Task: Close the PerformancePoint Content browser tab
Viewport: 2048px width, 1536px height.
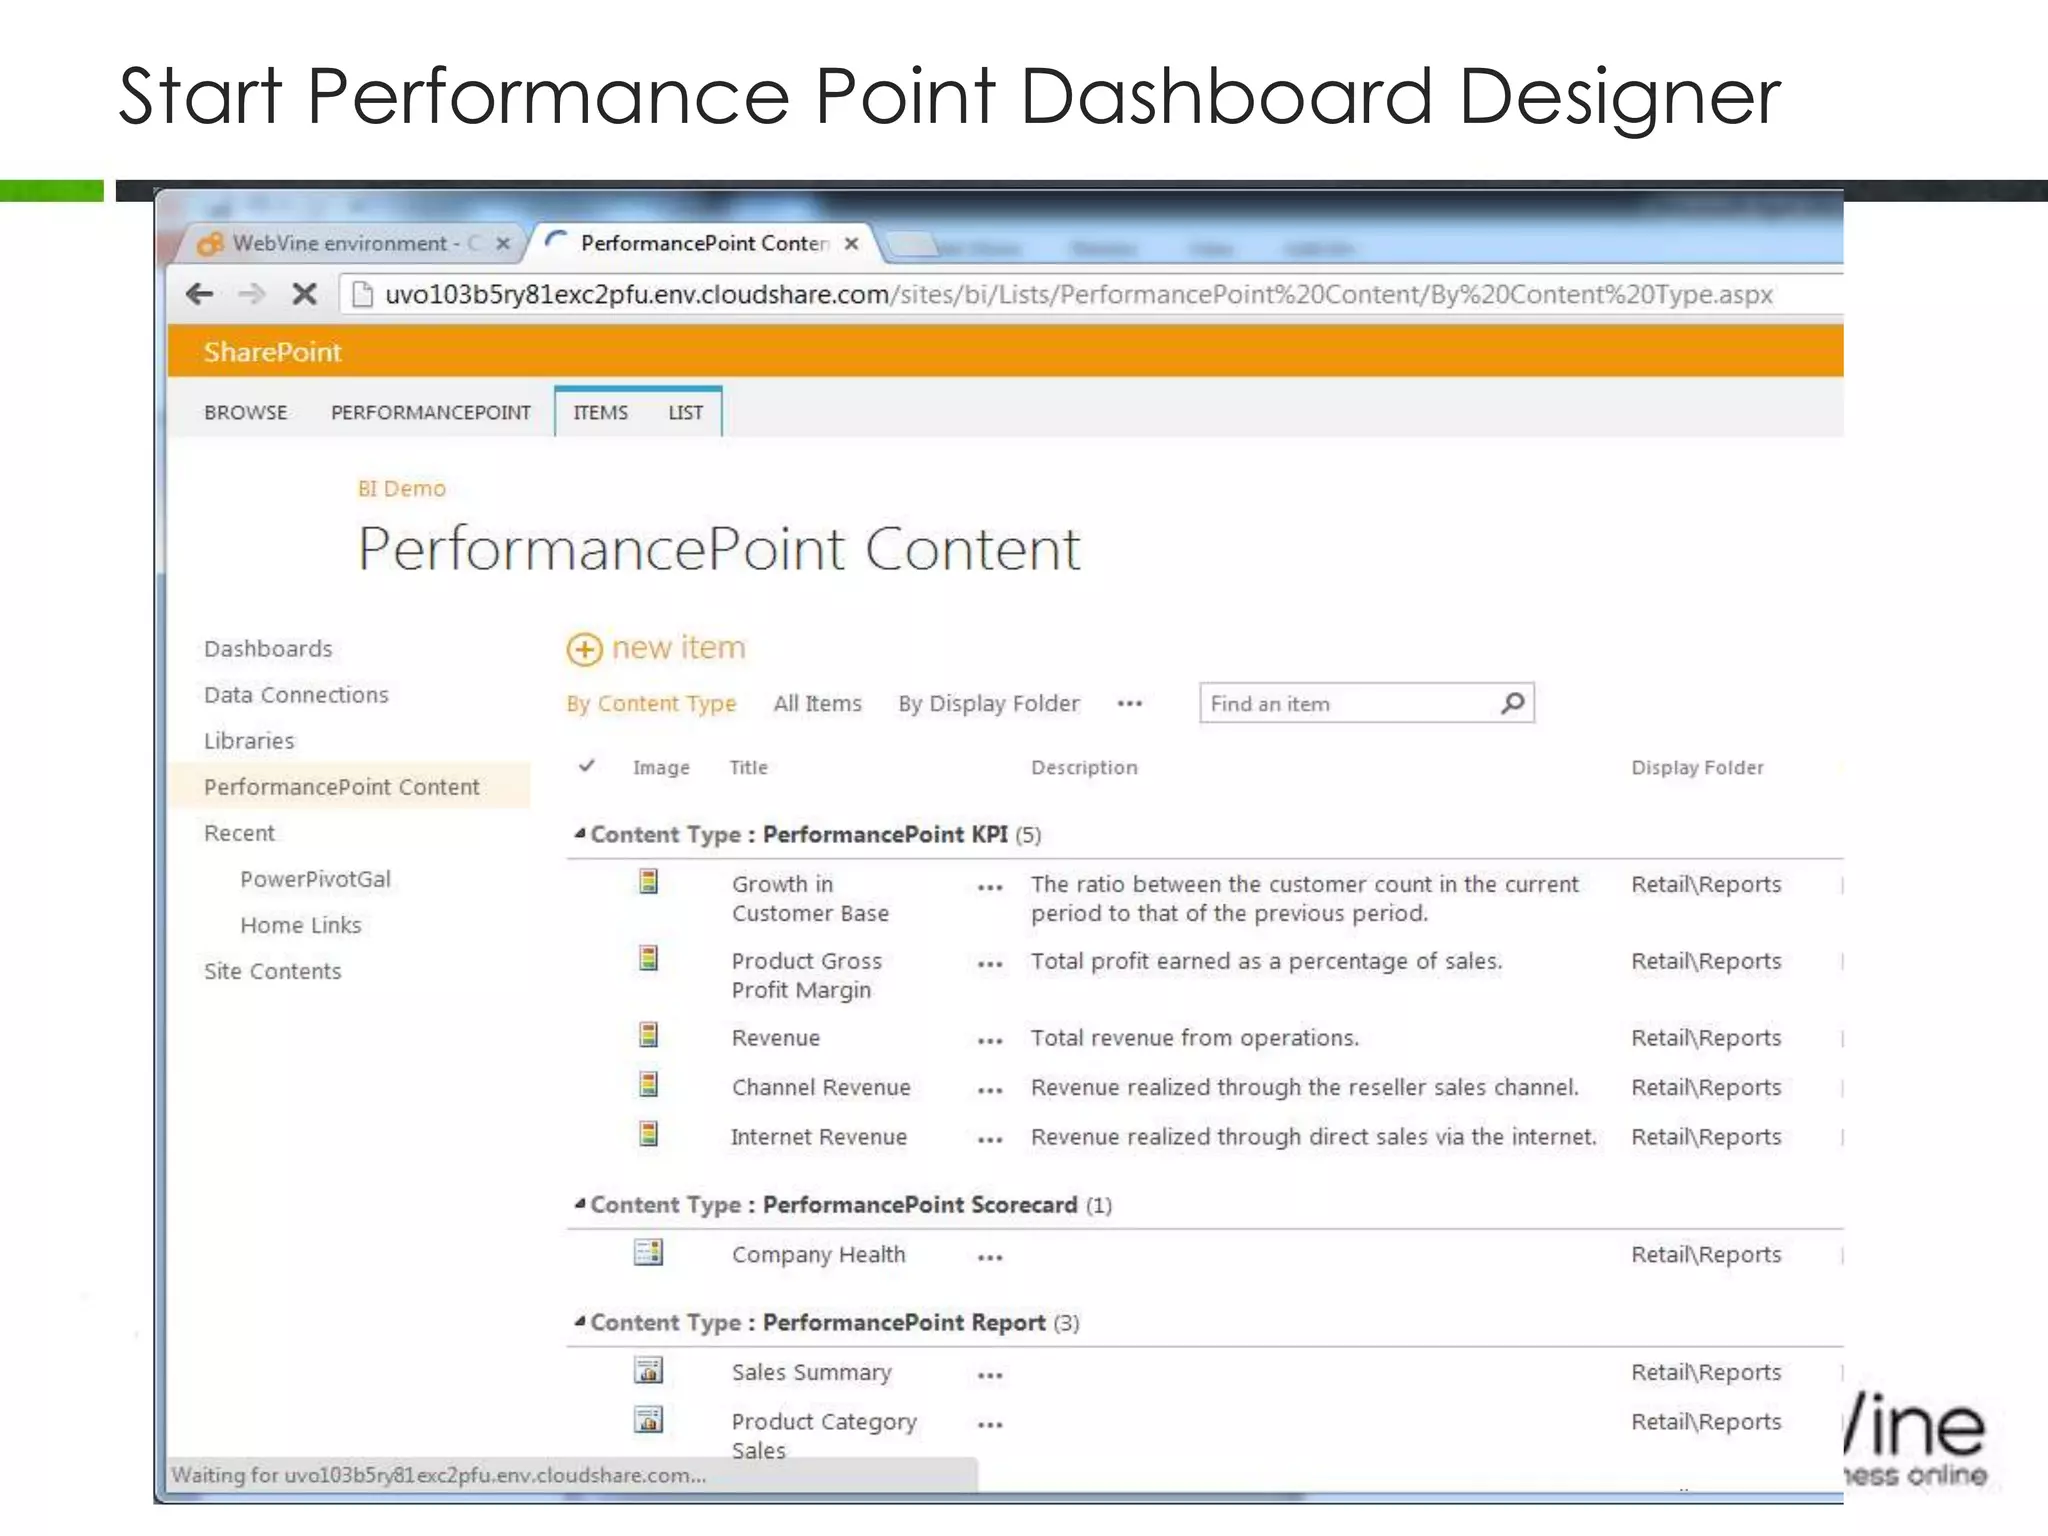Action: tap(851, 243)
